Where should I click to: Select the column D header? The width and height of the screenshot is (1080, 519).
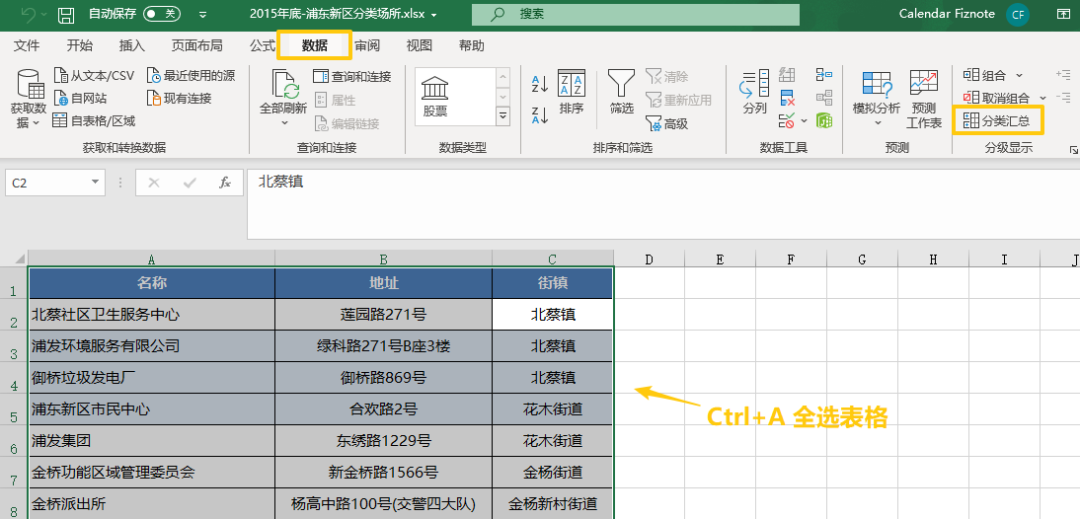648,259
